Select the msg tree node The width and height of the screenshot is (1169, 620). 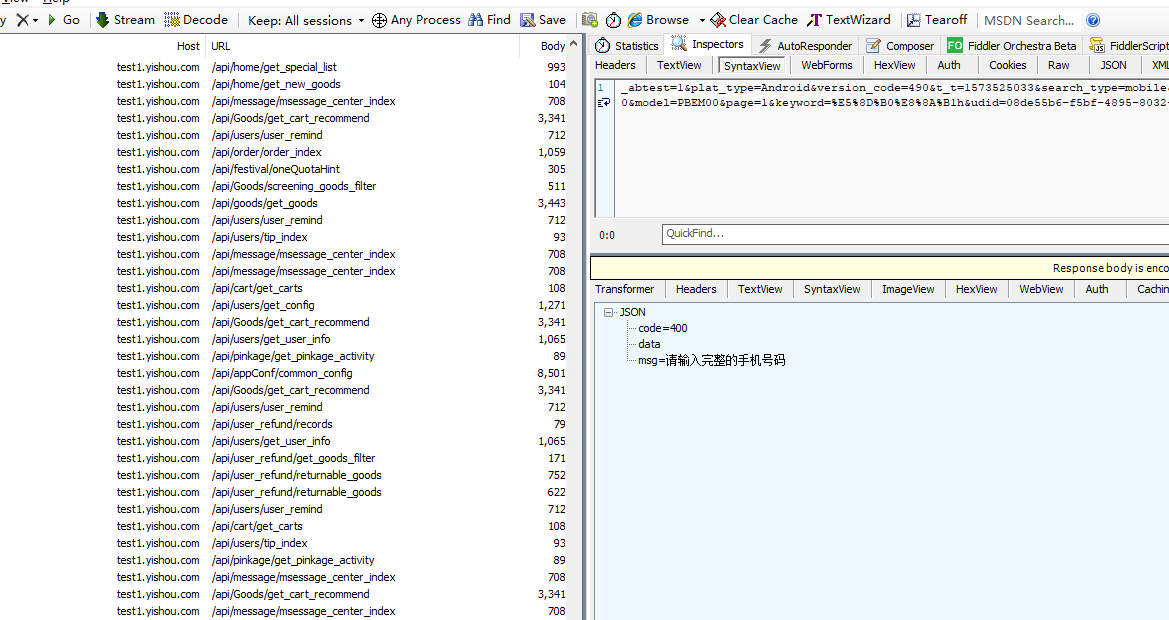point(712,361)
